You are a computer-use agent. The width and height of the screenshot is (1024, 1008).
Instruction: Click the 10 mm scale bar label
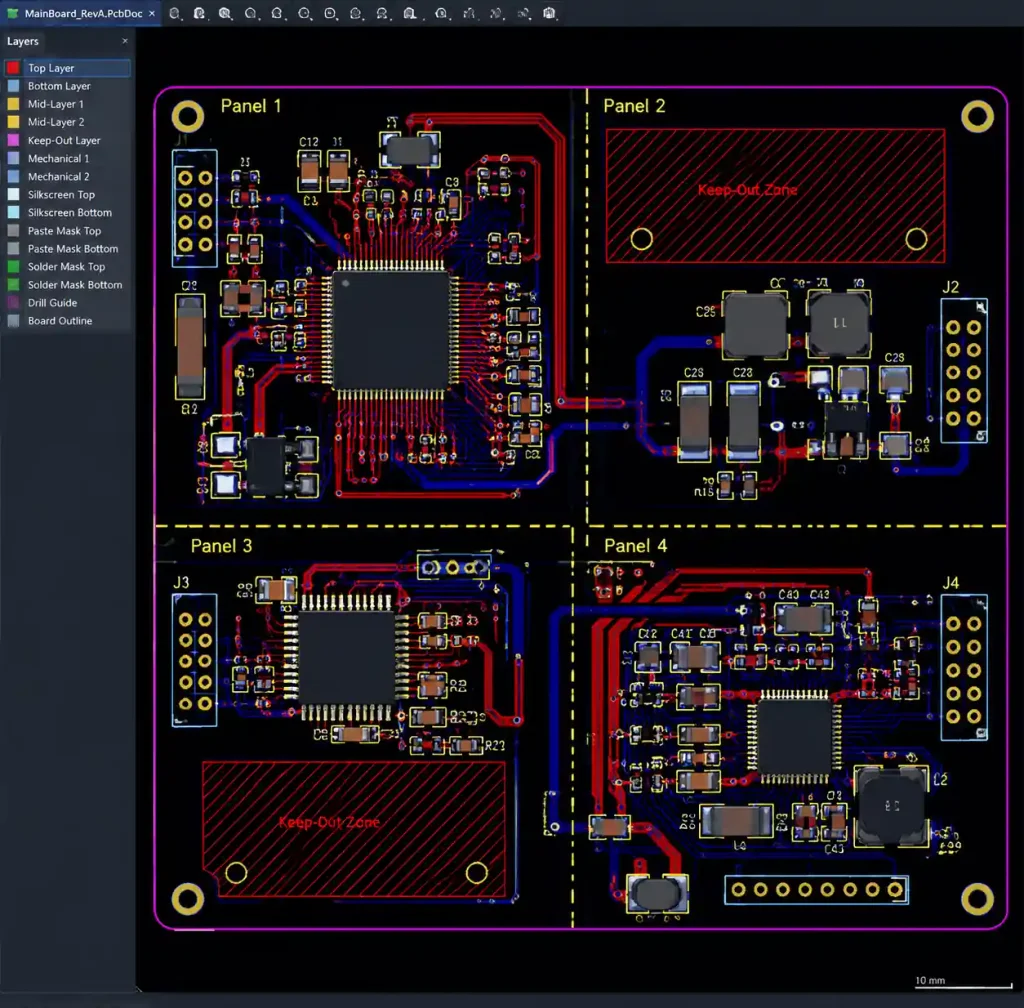[x=930, y=980]
